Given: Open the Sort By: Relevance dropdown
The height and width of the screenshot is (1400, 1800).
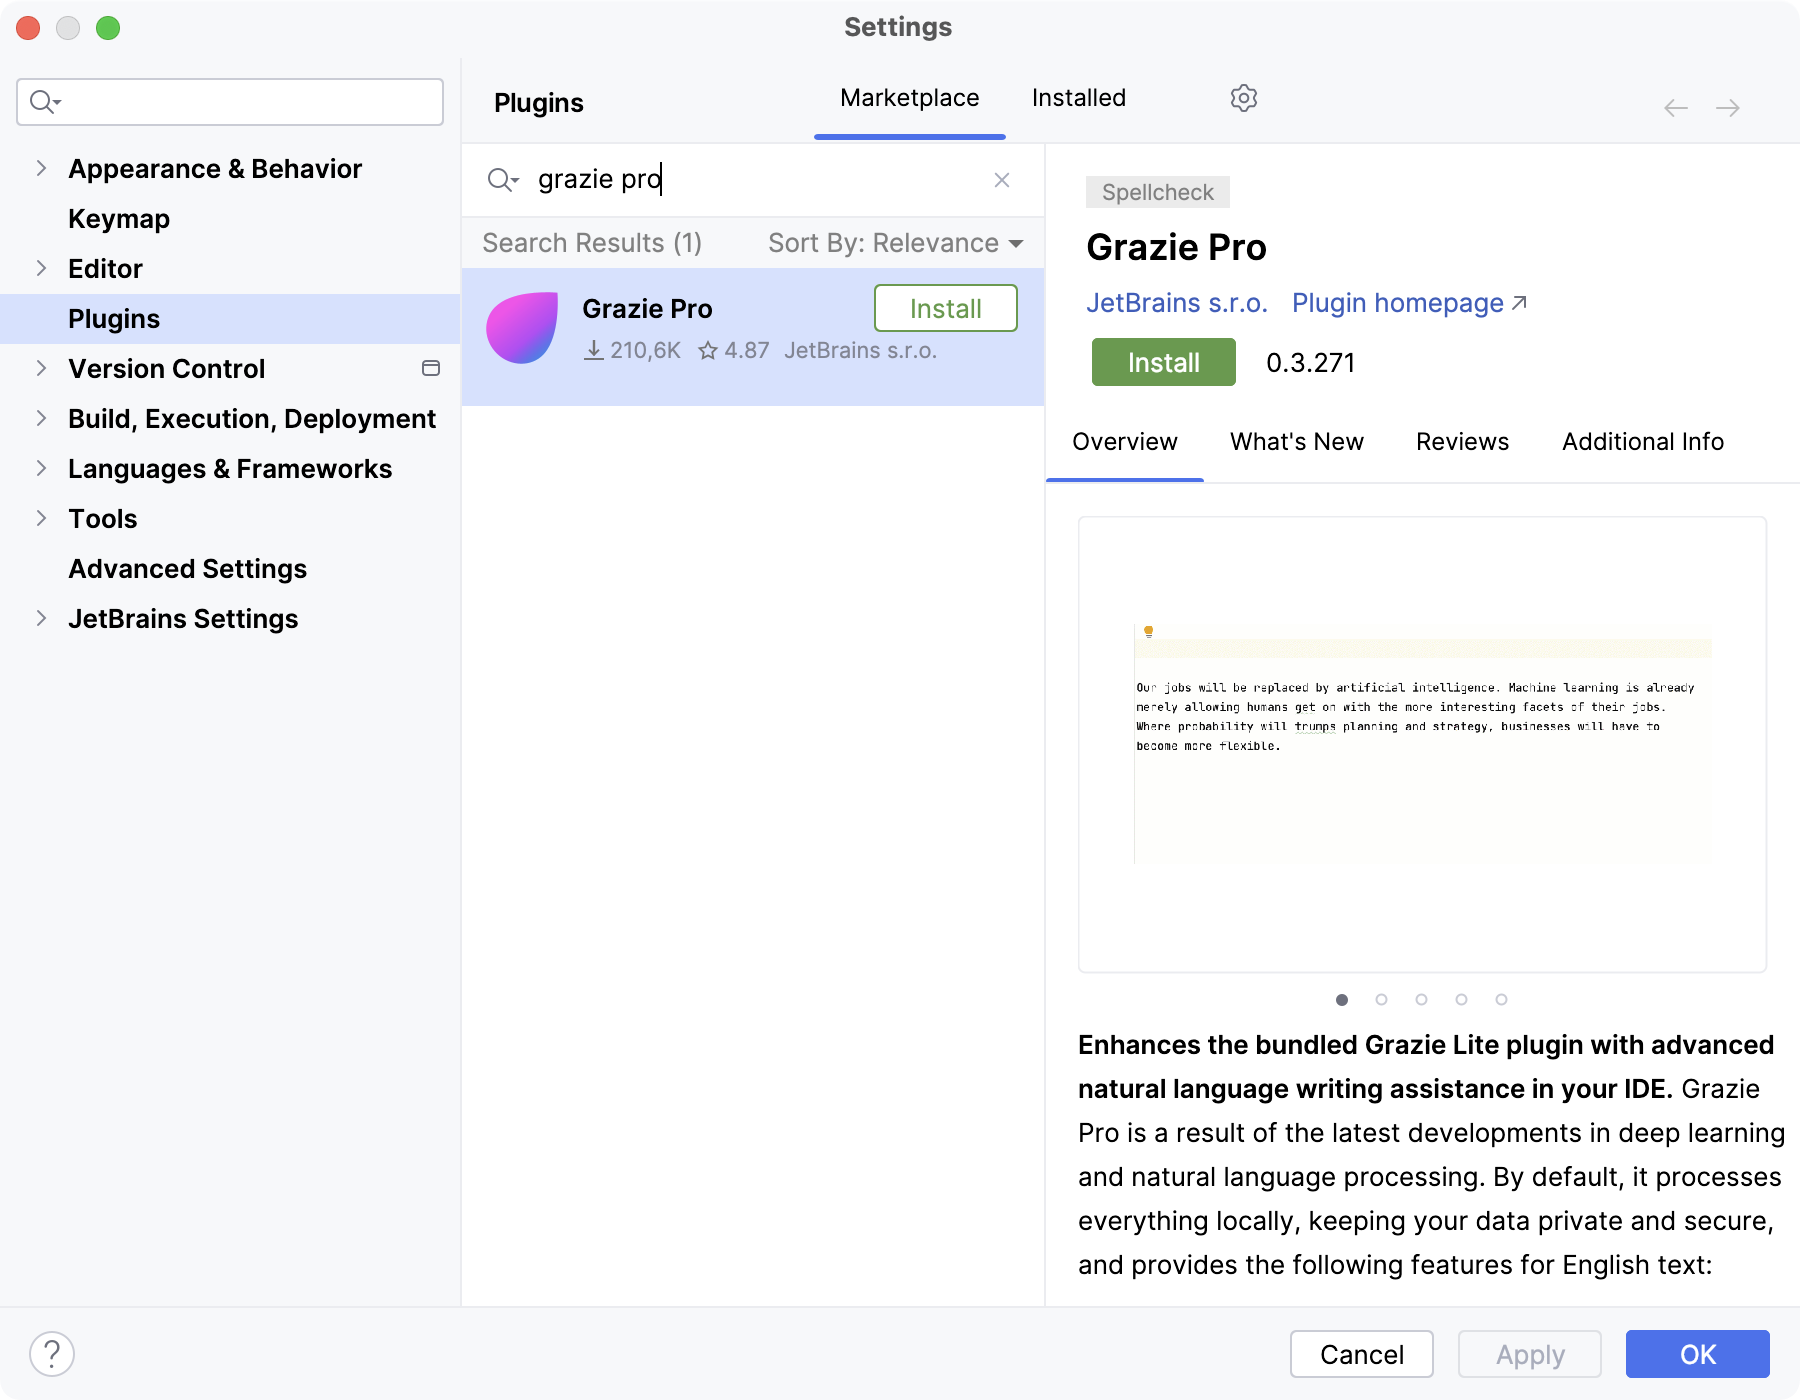Looking at the screenshot, I should click(895, 243).
